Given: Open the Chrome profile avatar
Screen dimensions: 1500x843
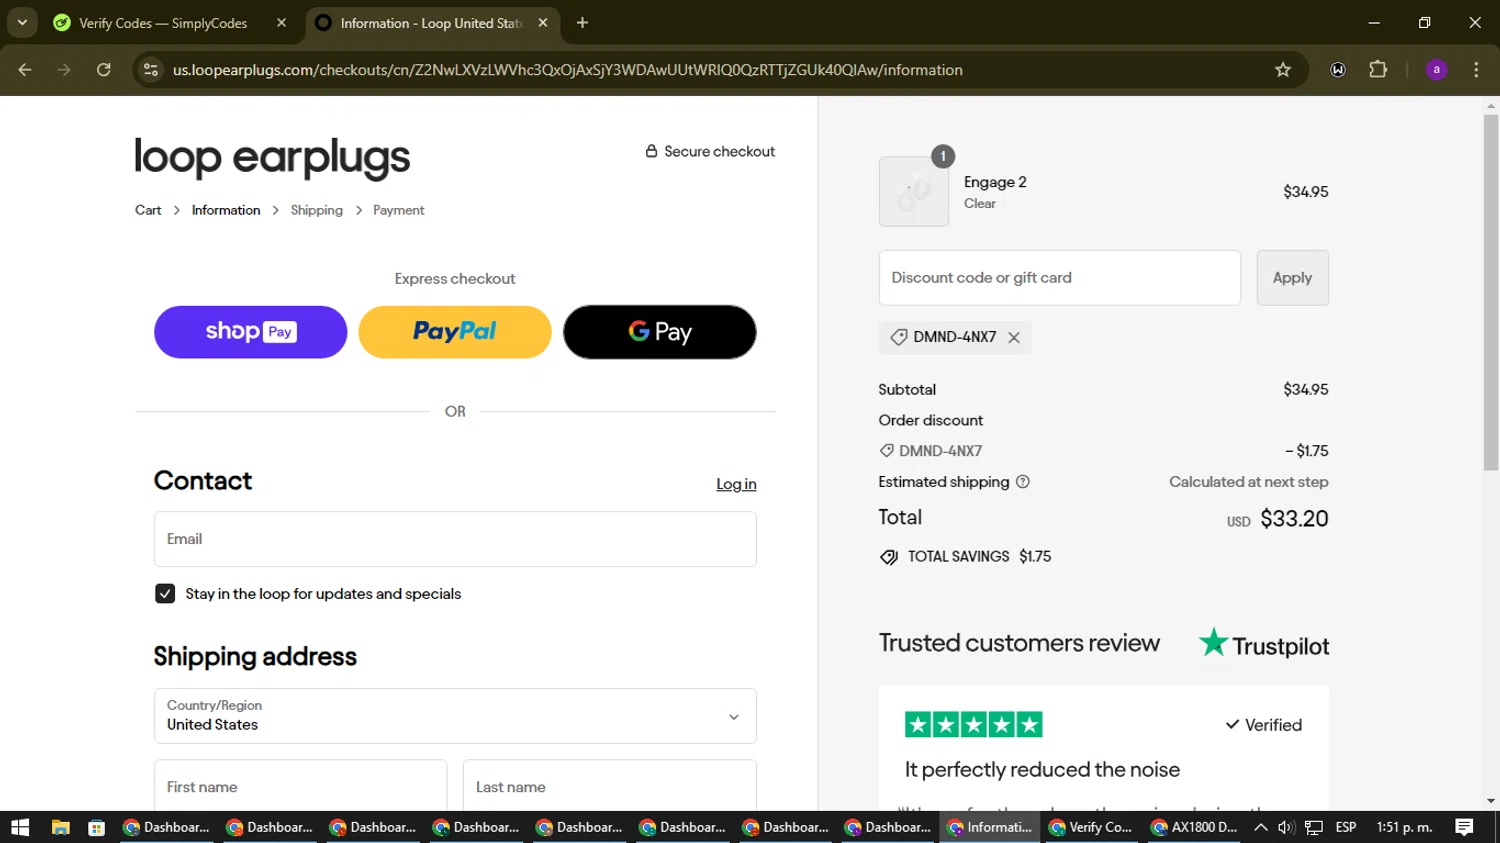Looking at the screenshot, I should point(1437,70).
